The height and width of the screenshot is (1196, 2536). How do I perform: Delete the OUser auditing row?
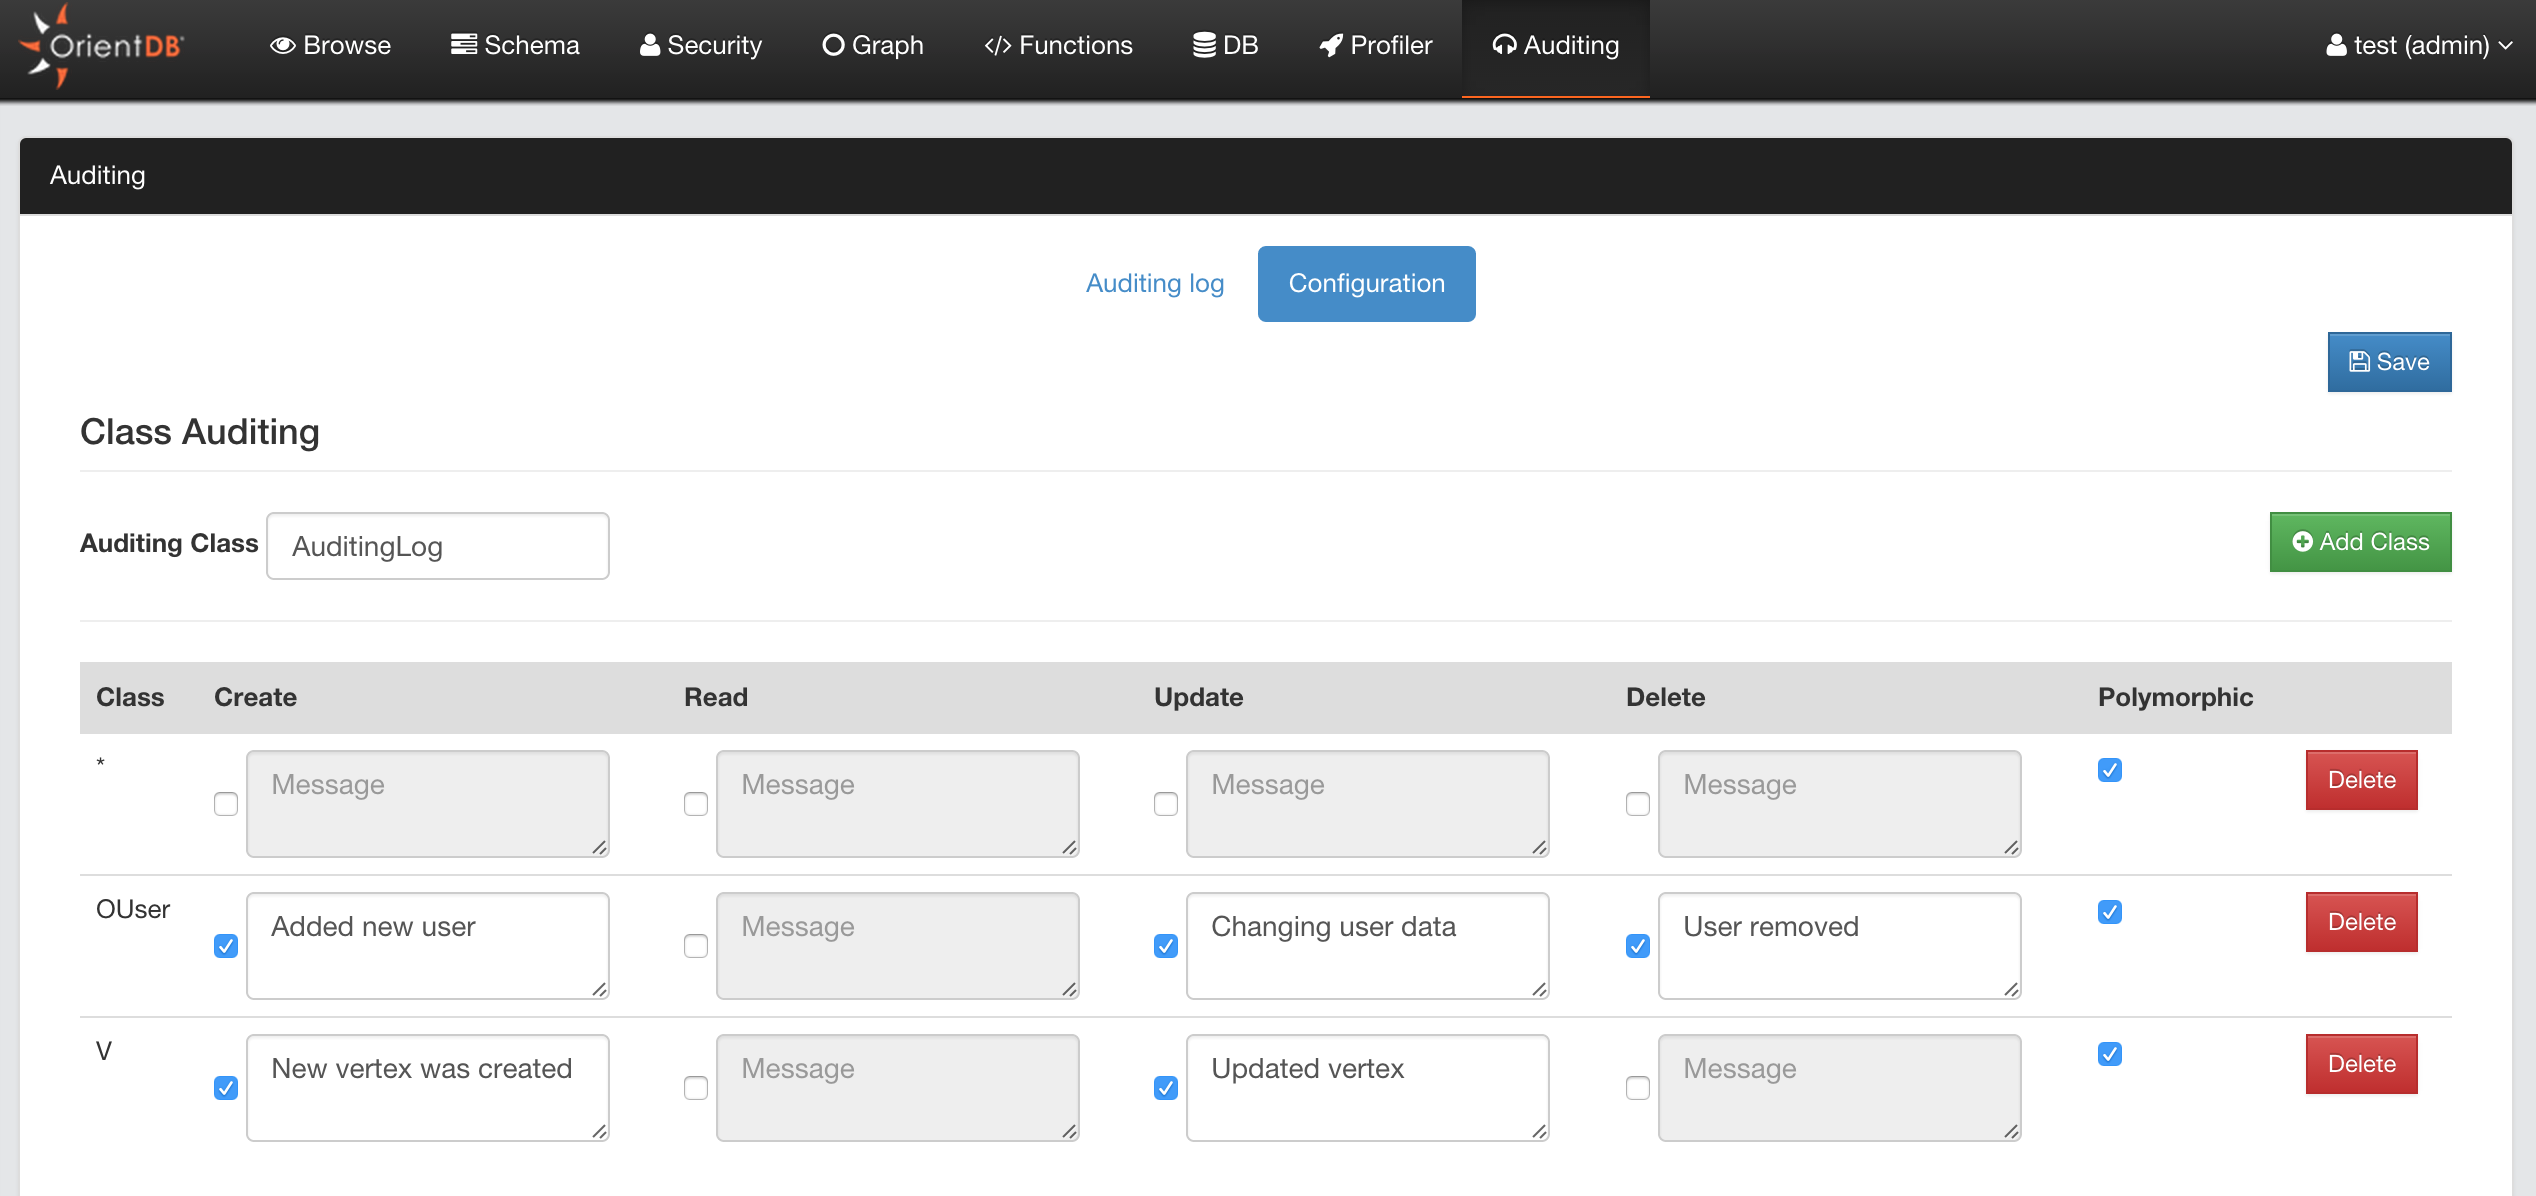(x=2361, y=922)
